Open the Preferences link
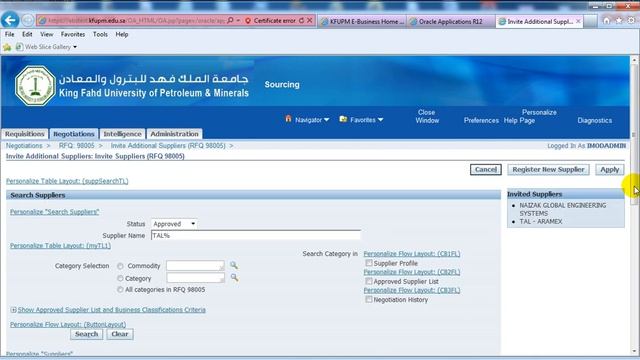Screen dimensions: 640x360 481,120
